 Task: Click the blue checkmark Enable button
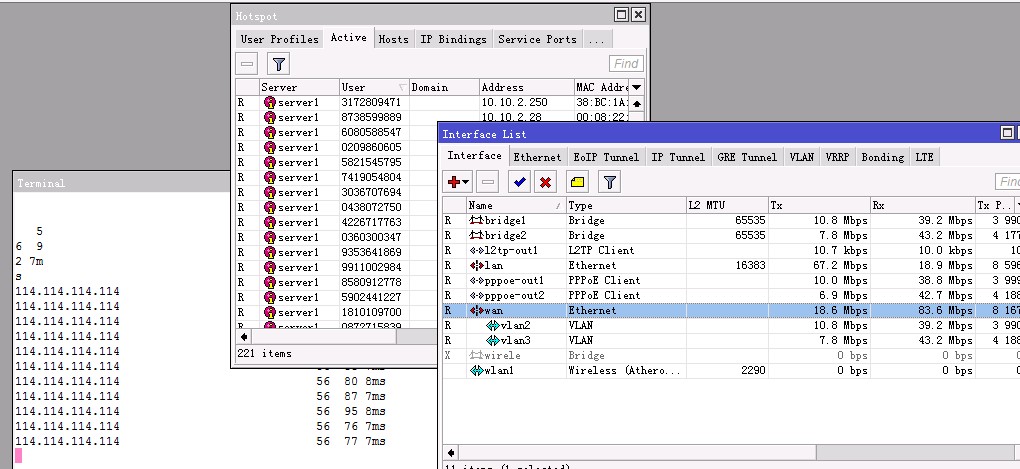(519, 182)
